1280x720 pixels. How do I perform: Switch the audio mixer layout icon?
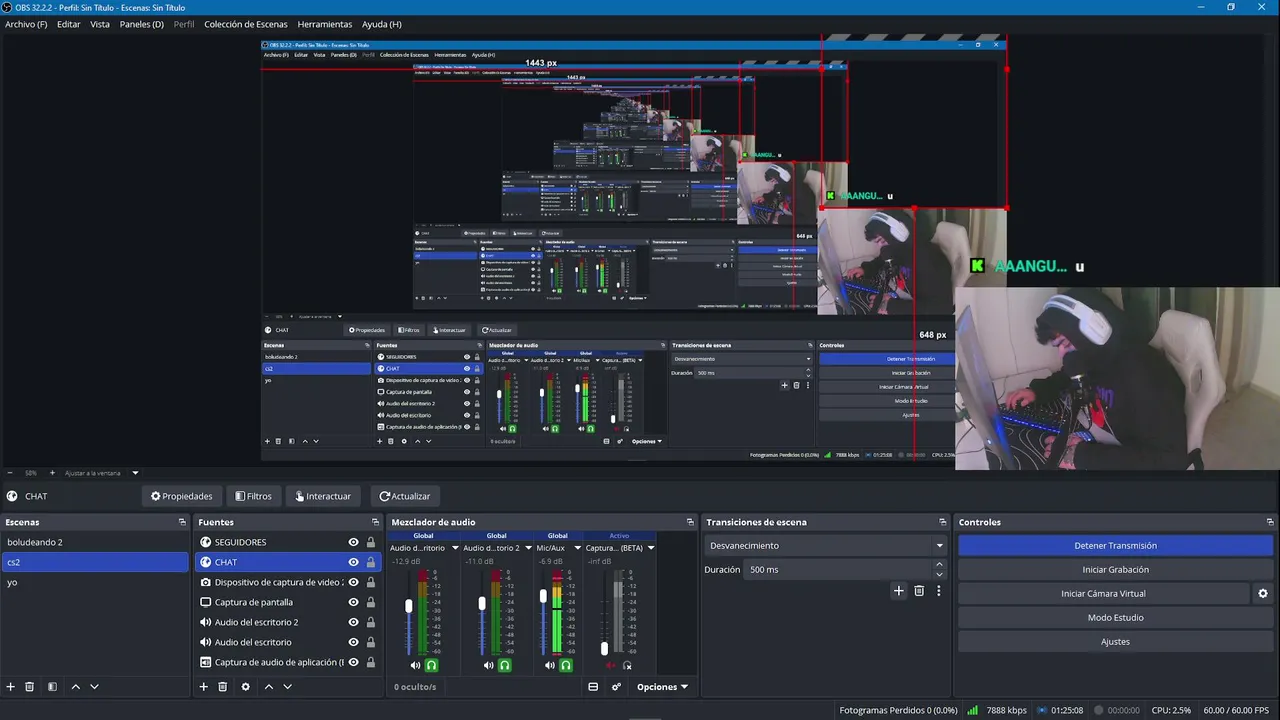coord(593,687)
